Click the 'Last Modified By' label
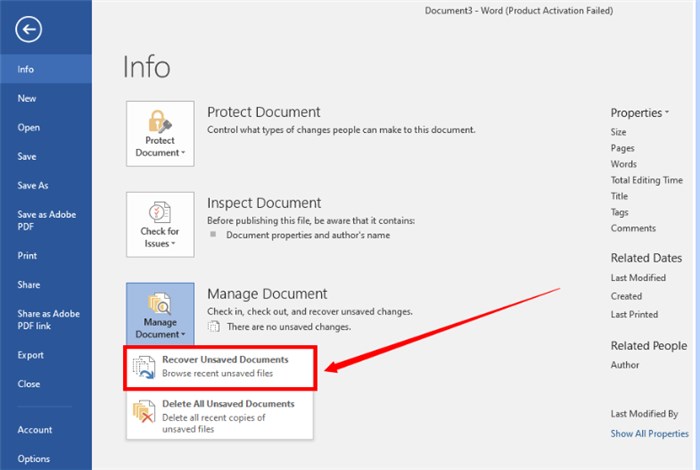Screen dimensions: 700x470 click(644, 414)
